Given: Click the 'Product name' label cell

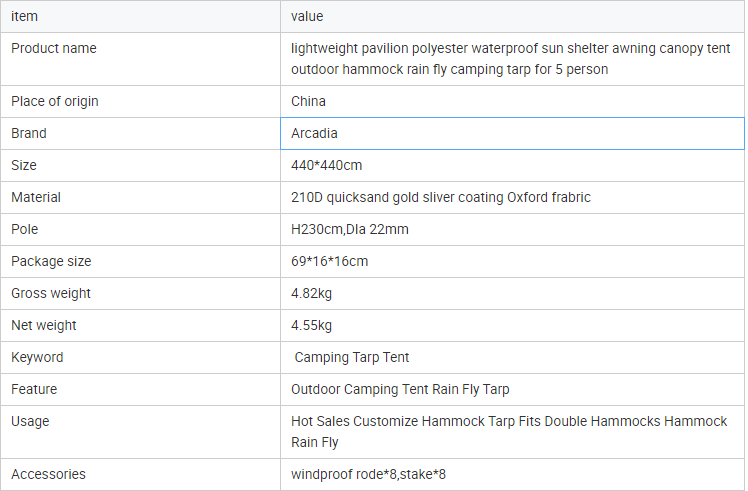Looking at the screenshot, I should click(54, 48).
